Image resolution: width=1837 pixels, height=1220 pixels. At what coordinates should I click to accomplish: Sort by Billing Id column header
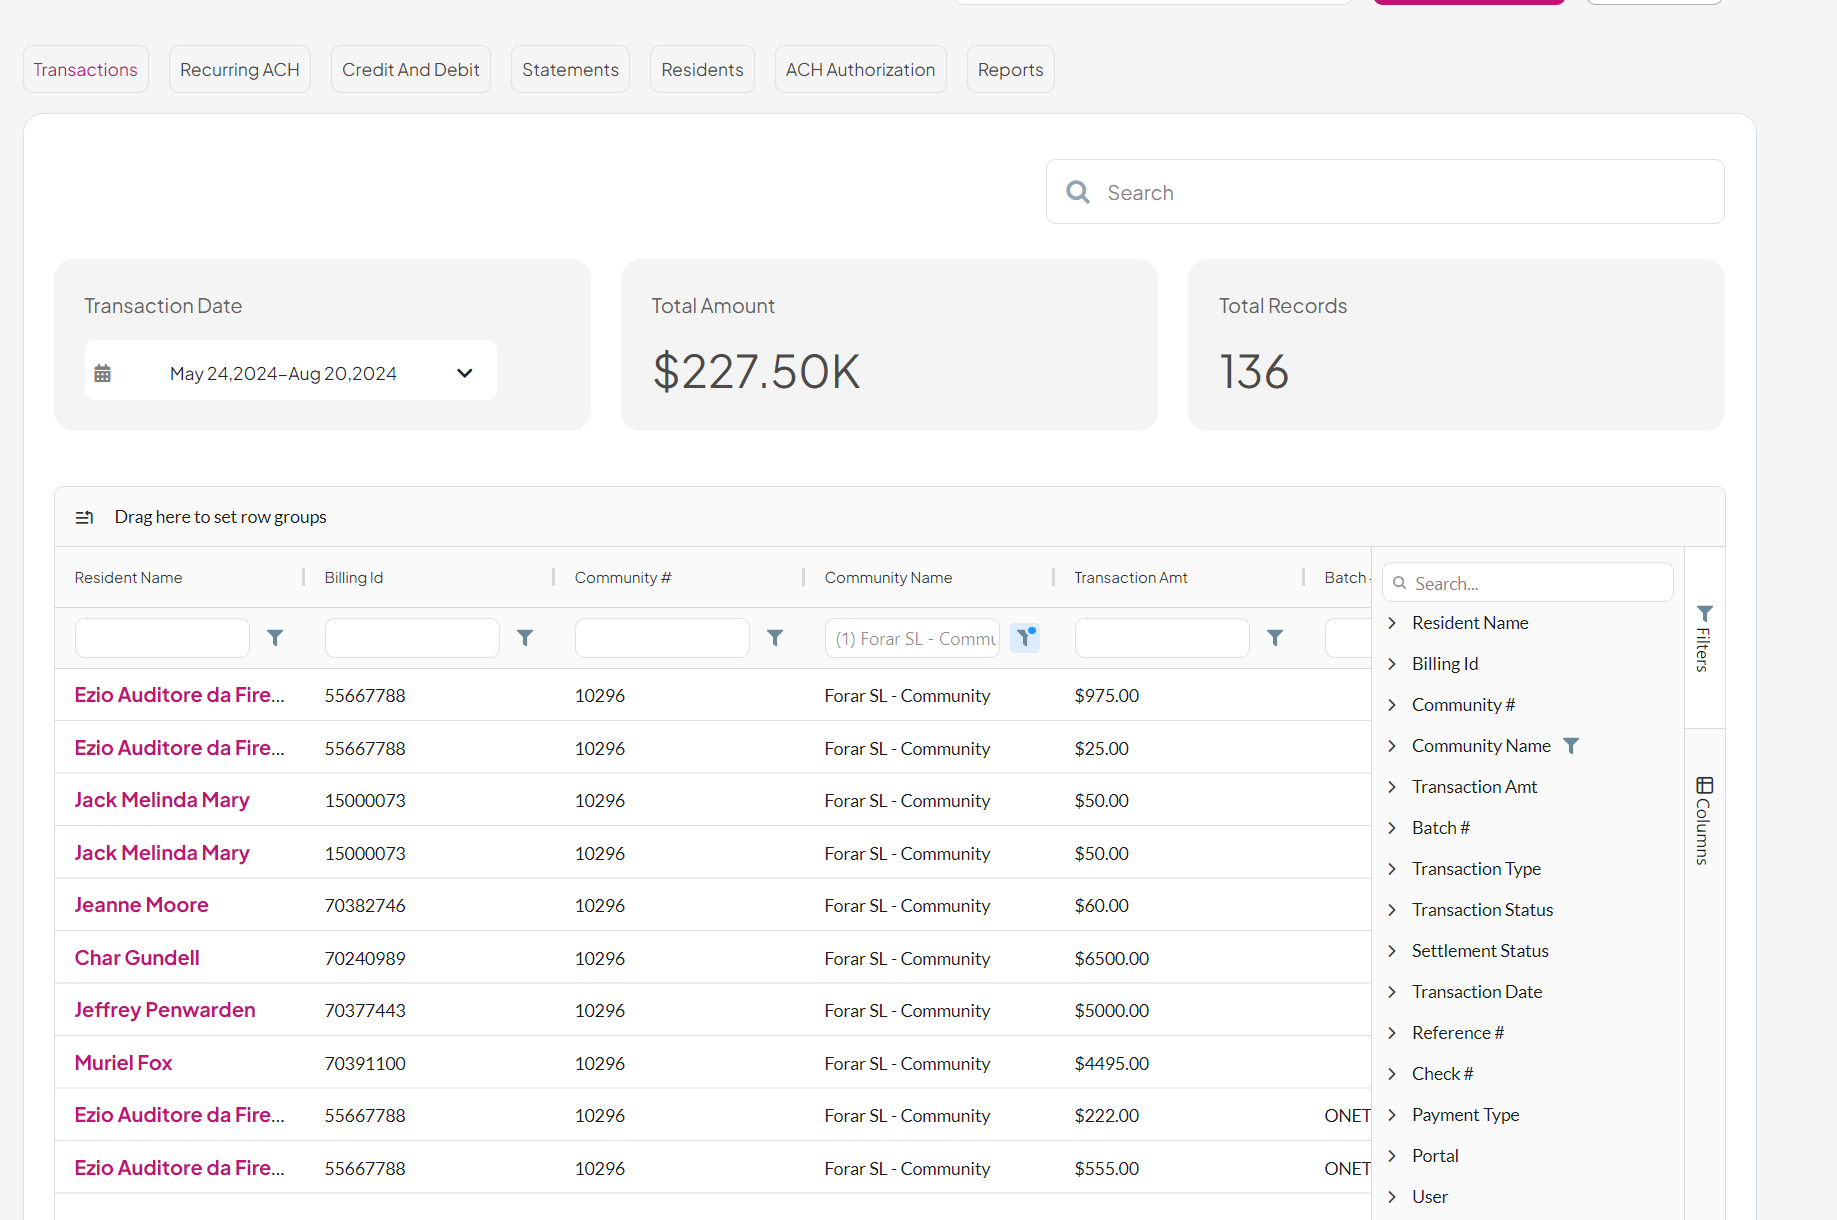(x=354, y=578)
